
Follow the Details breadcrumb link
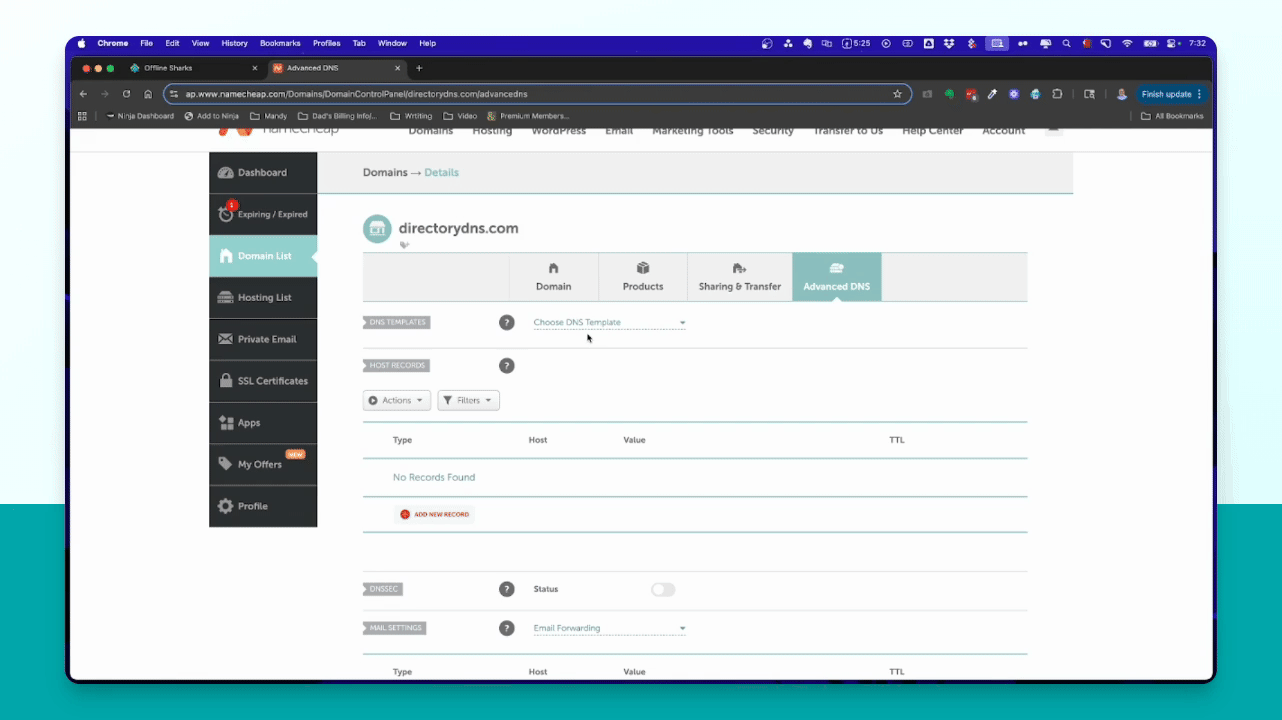tap(441, 173)
